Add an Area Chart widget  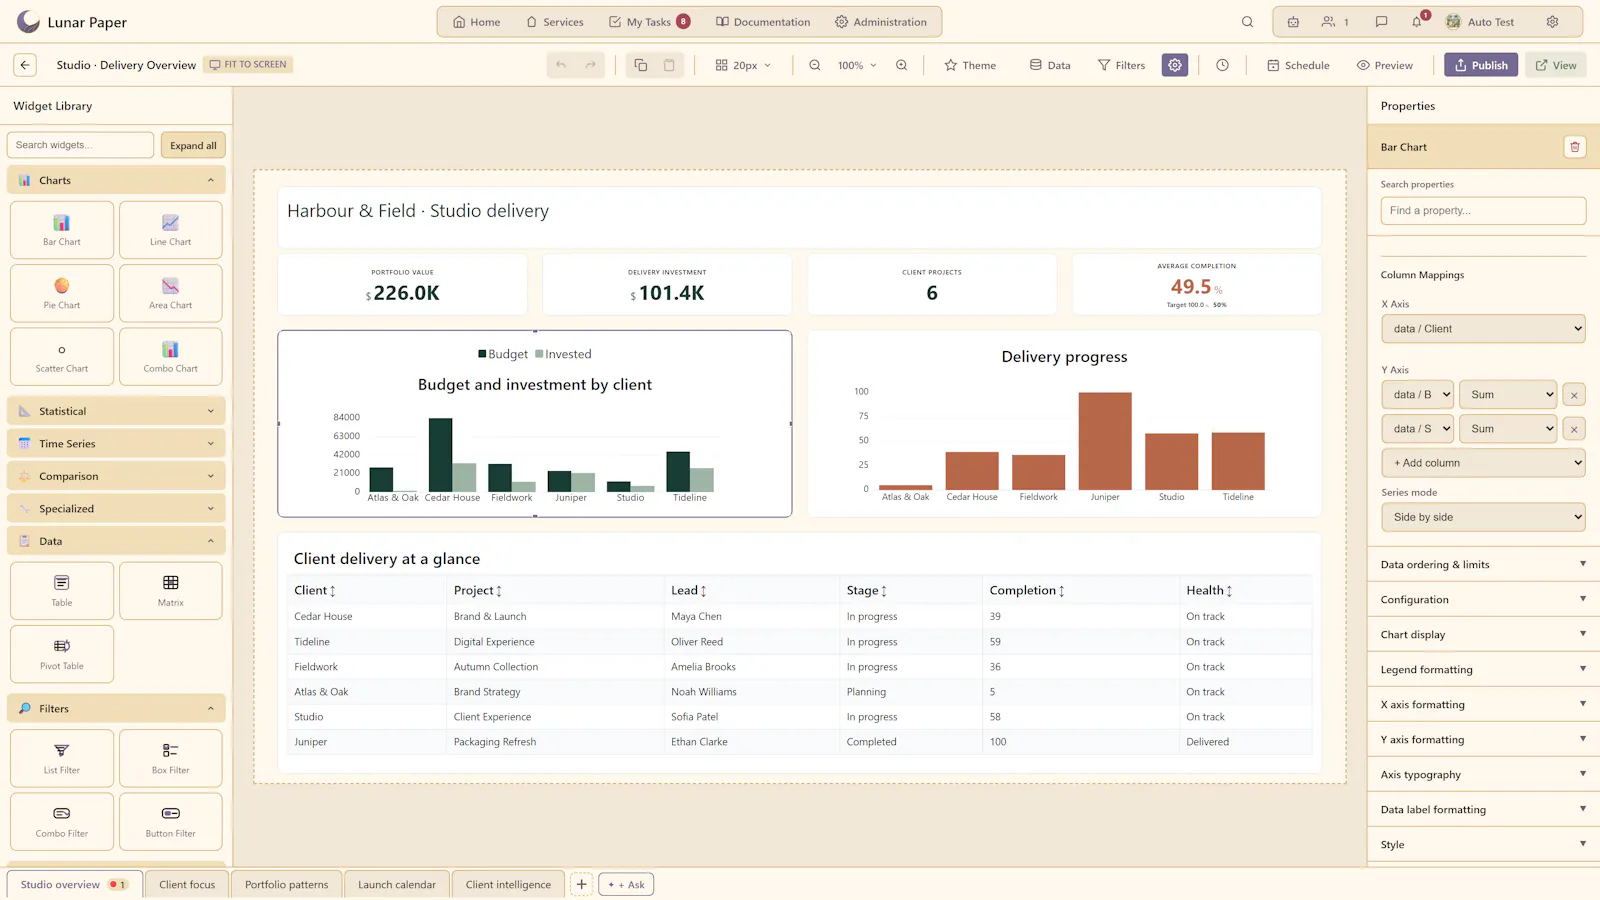point(171,293)
